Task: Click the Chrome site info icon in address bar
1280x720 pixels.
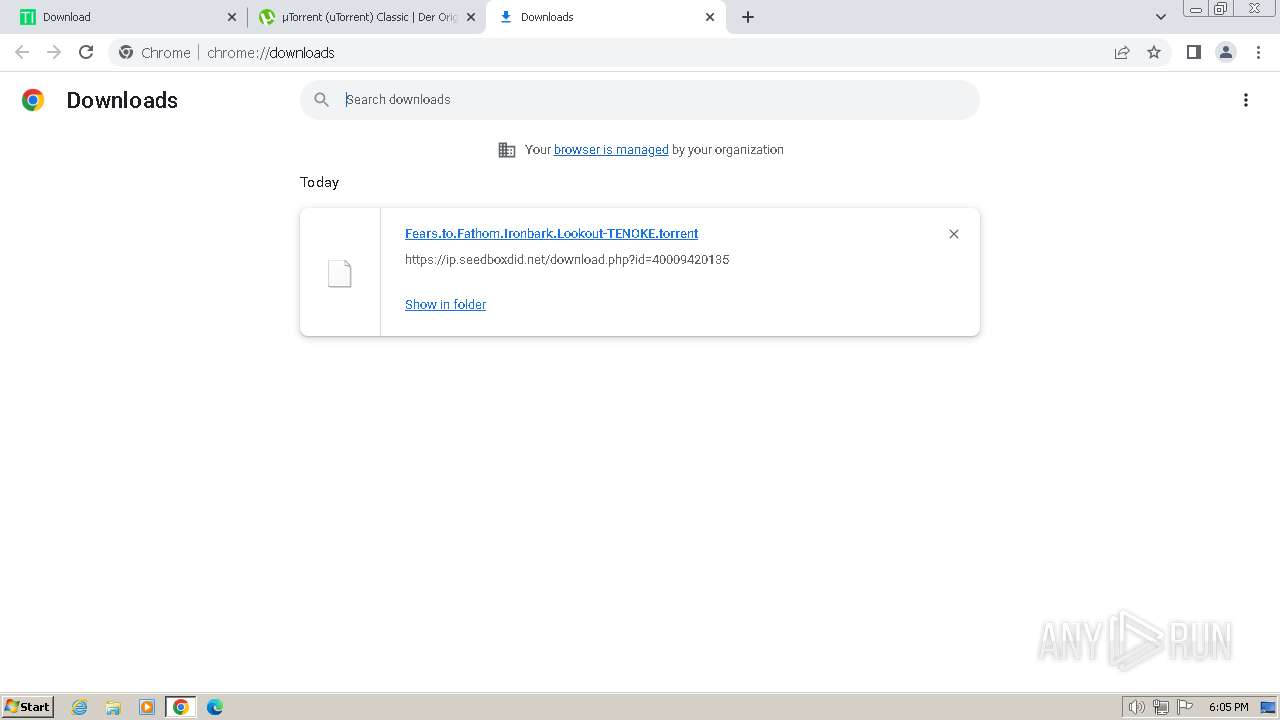Action: click(x=126, y=52)
